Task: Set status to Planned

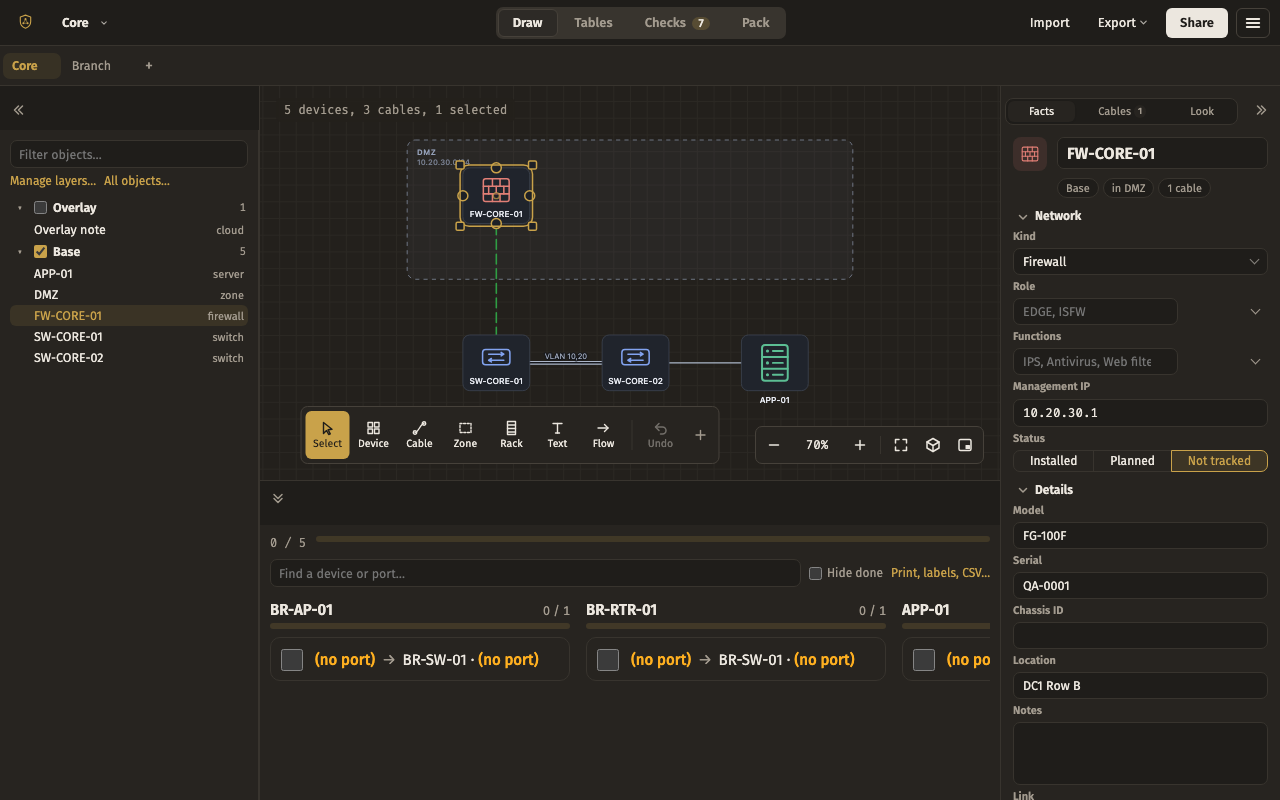Action: [1132, 461]
